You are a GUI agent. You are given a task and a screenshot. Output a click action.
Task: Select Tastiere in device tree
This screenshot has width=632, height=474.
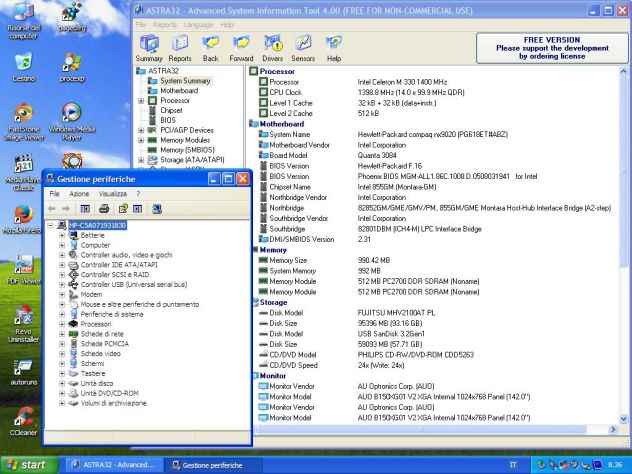coord(93,374)
